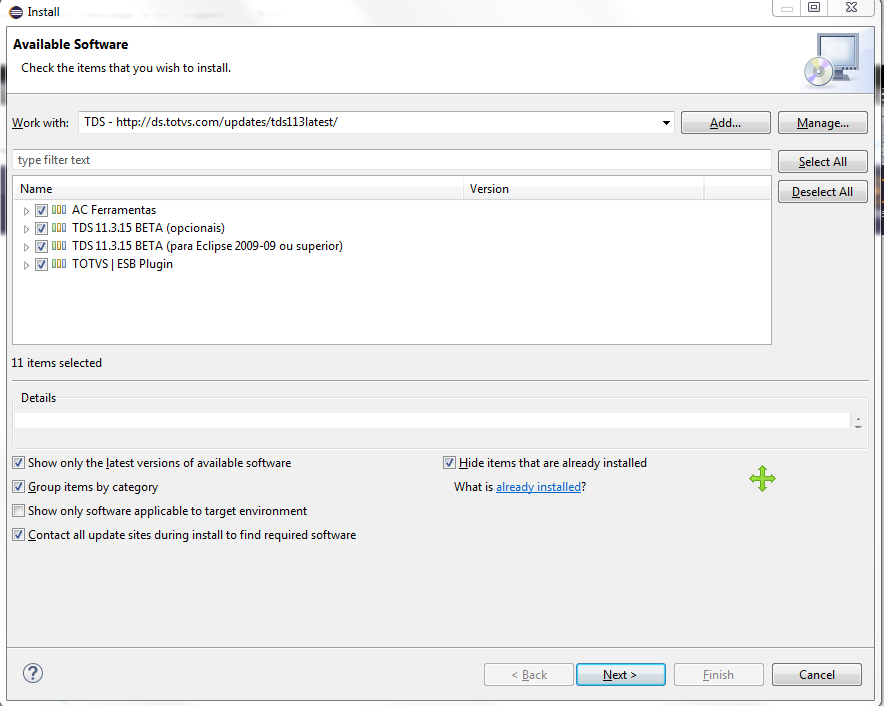This screenshot has height=706, width=884.
Task: Click the Add... button
Action: 726,122
